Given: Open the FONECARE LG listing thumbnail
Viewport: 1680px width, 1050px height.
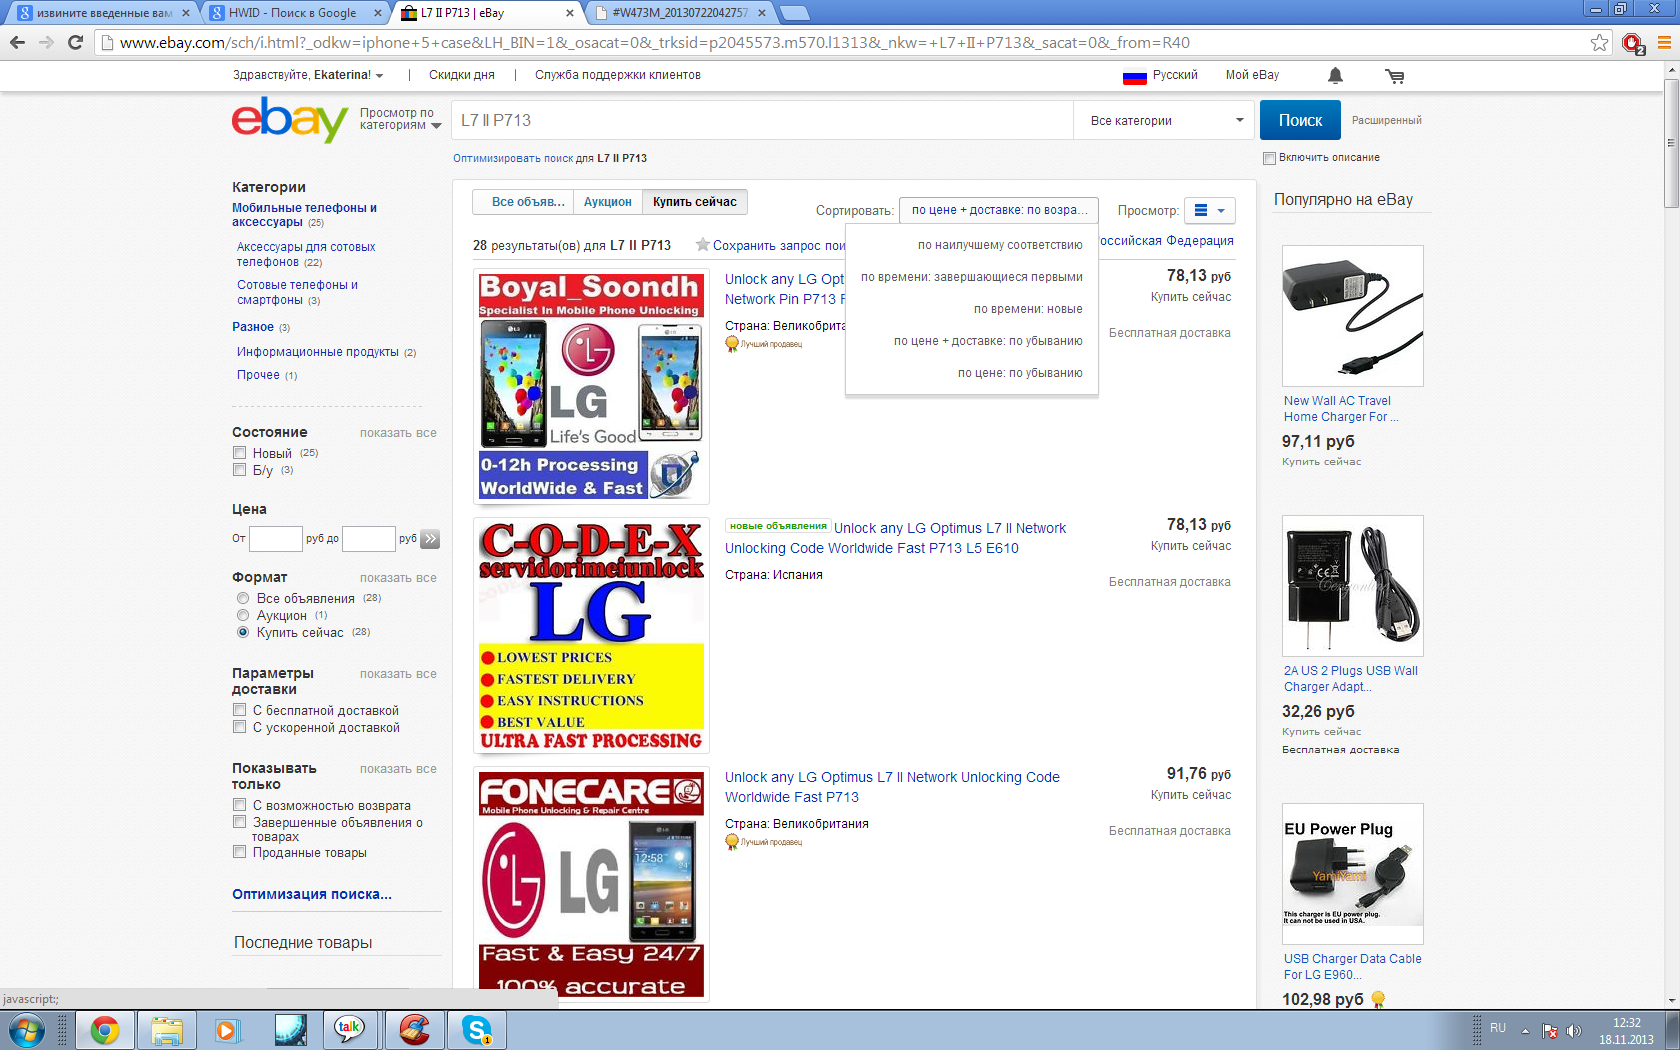Looking at the screenshot, I should pyautogui.click(x=591, y=884).
